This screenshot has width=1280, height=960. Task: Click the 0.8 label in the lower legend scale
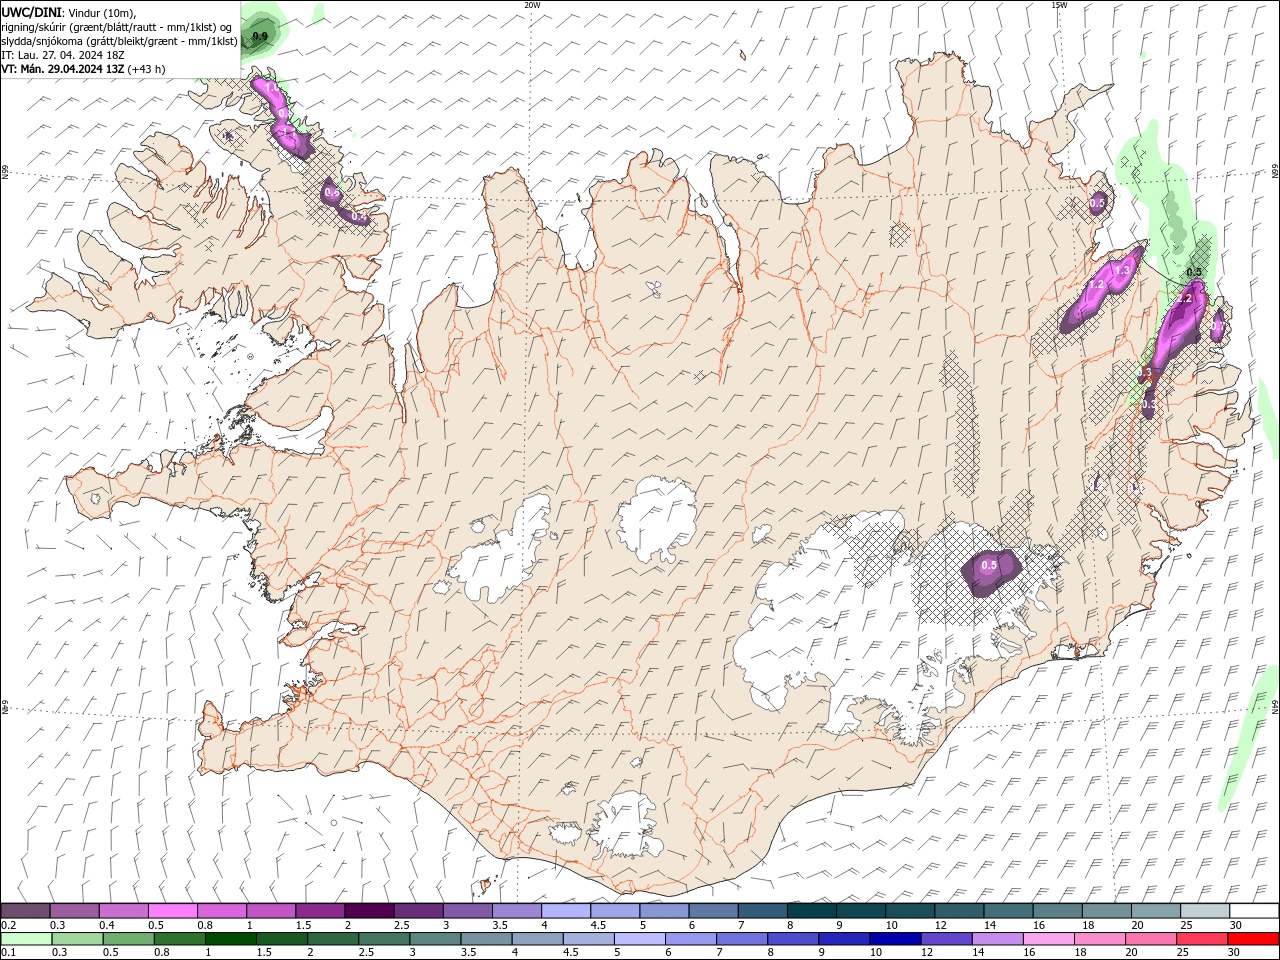pos(161,953)
